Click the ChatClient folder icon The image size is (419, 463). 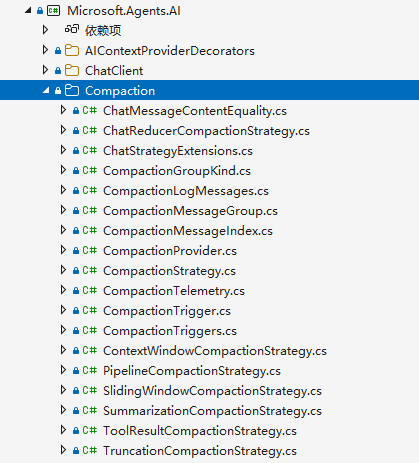pos(72,71)
